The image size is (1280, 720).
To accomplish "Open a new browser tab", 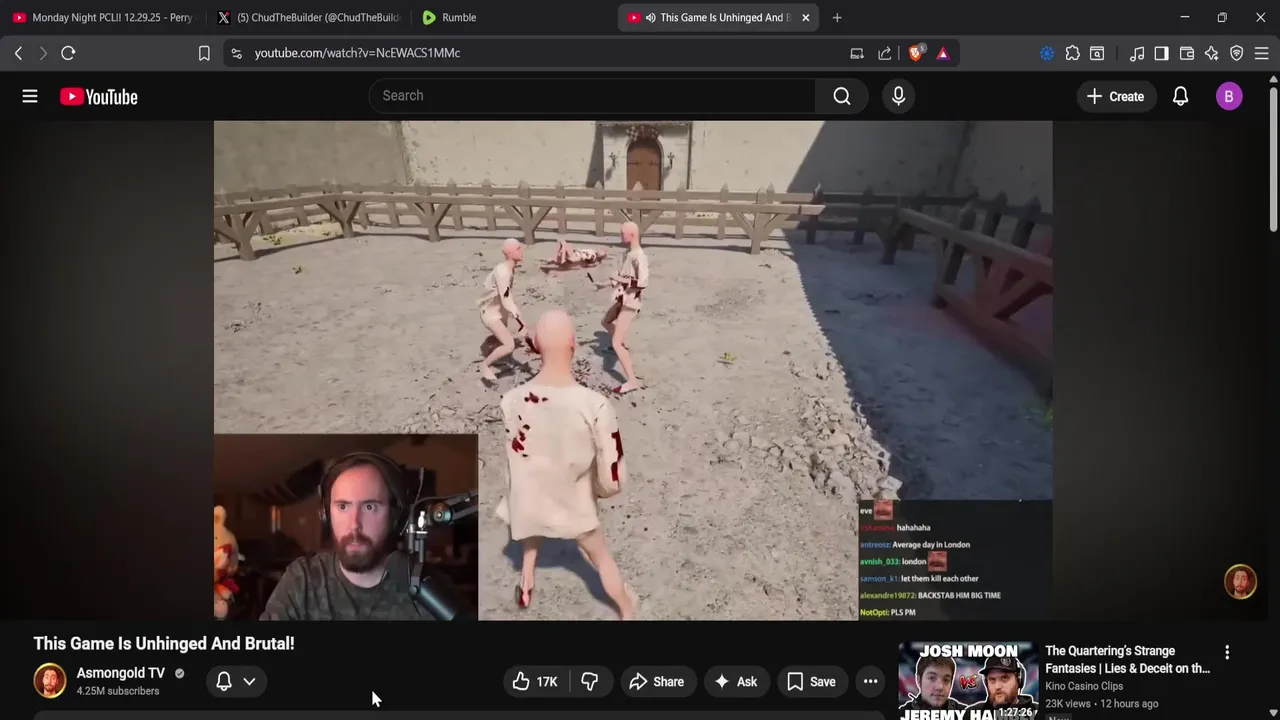I will 837,17.
